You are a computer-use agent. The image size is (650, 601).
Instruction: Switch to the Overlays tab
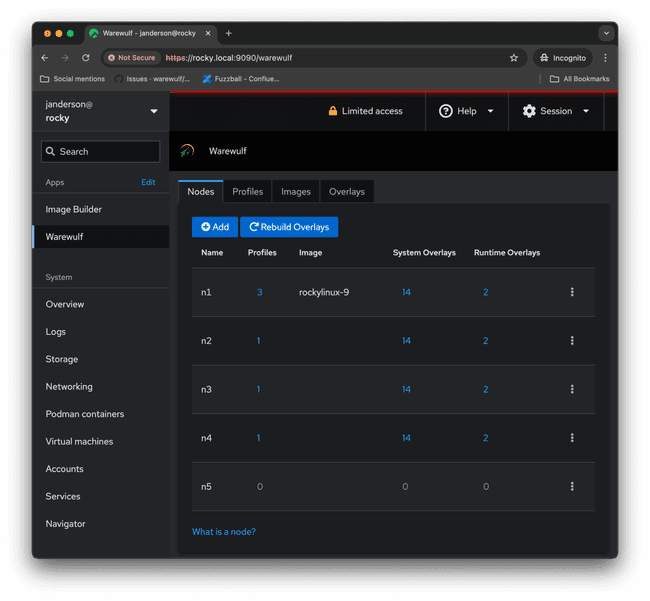347,191
